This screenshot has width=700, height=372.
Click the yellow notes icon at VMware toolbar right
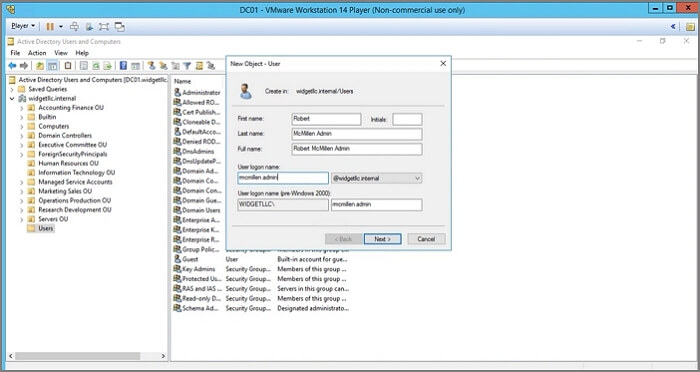[x=690, y=27]
